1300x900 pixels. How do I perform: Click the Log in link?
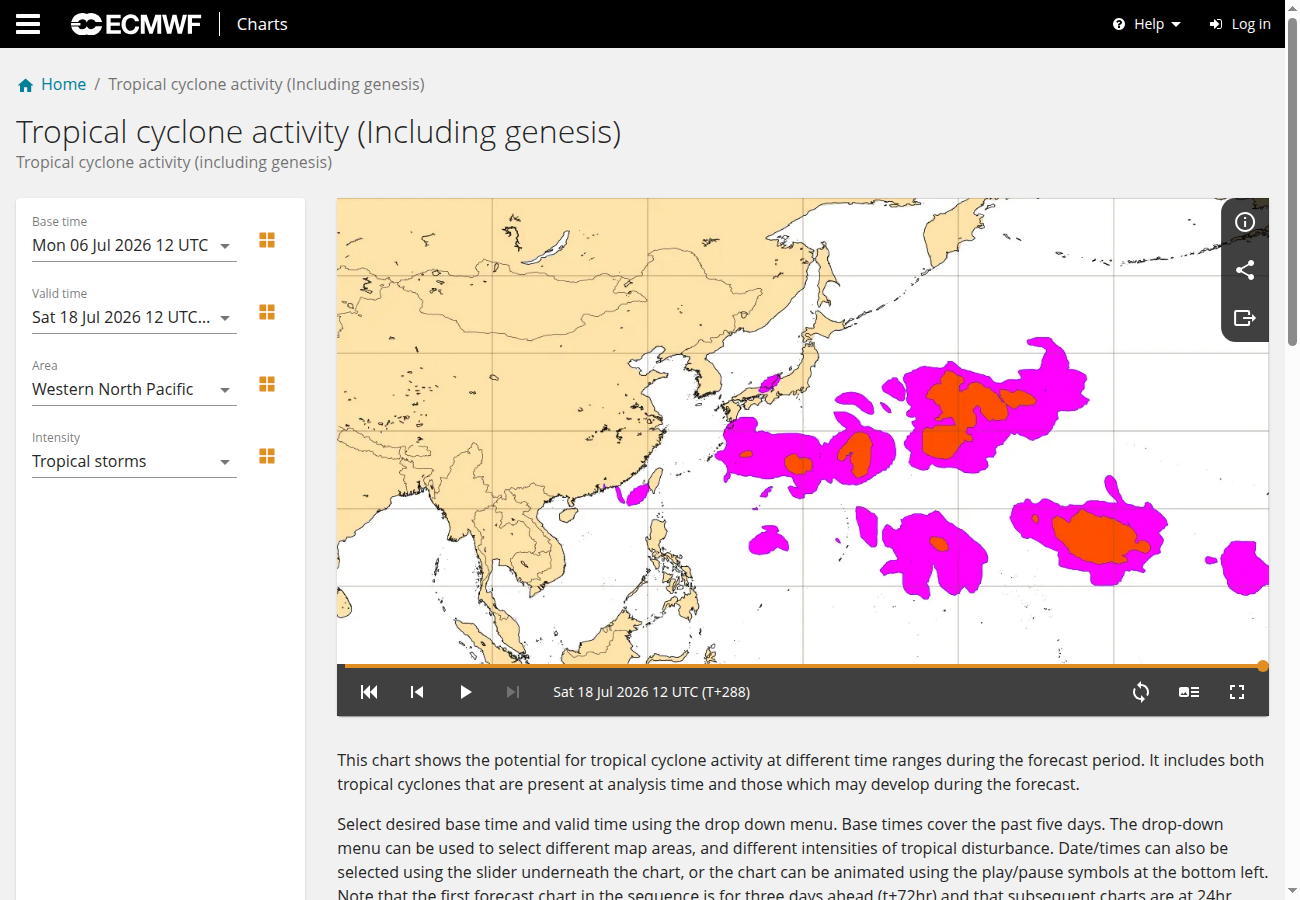(x=1240, y=24)
